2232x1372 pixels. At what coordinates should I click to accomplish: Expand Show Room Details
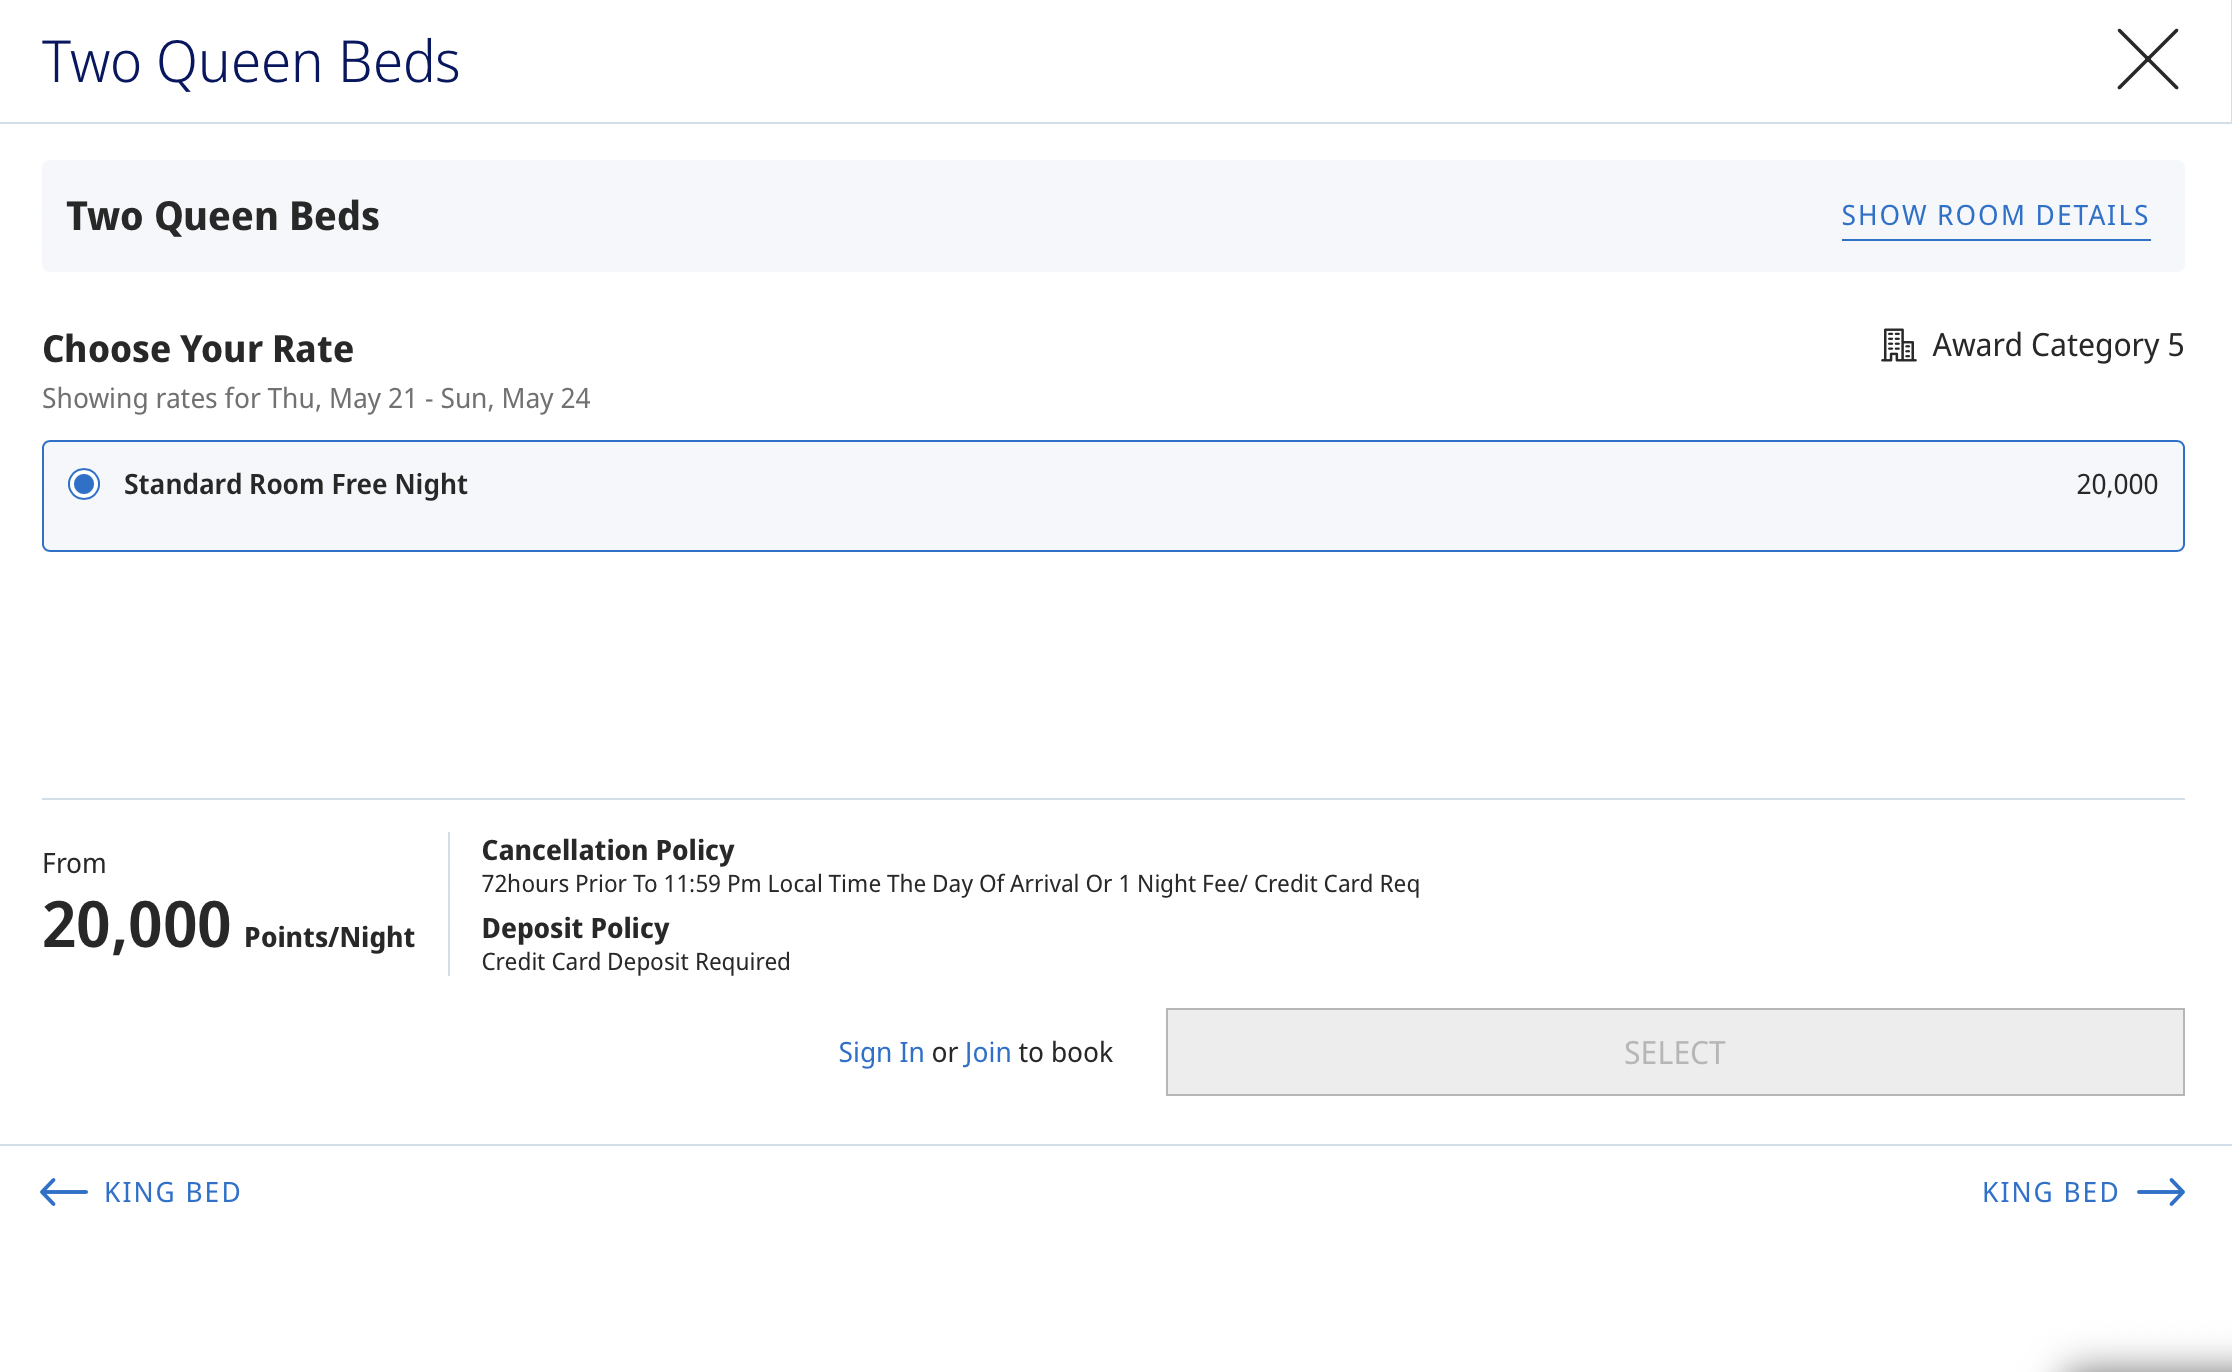tap(1995, 216)
